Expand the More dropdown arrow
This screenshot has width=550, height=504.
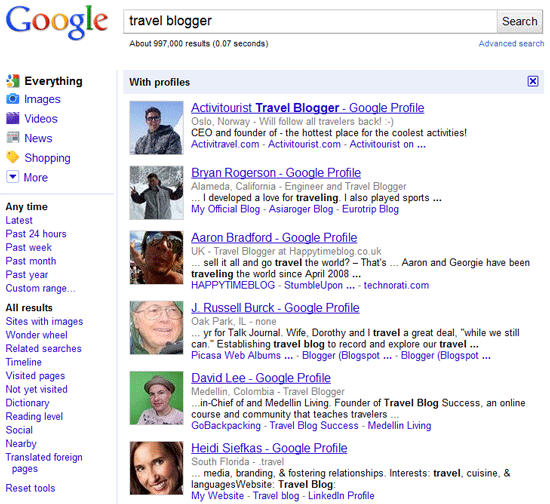coord(13,177)
